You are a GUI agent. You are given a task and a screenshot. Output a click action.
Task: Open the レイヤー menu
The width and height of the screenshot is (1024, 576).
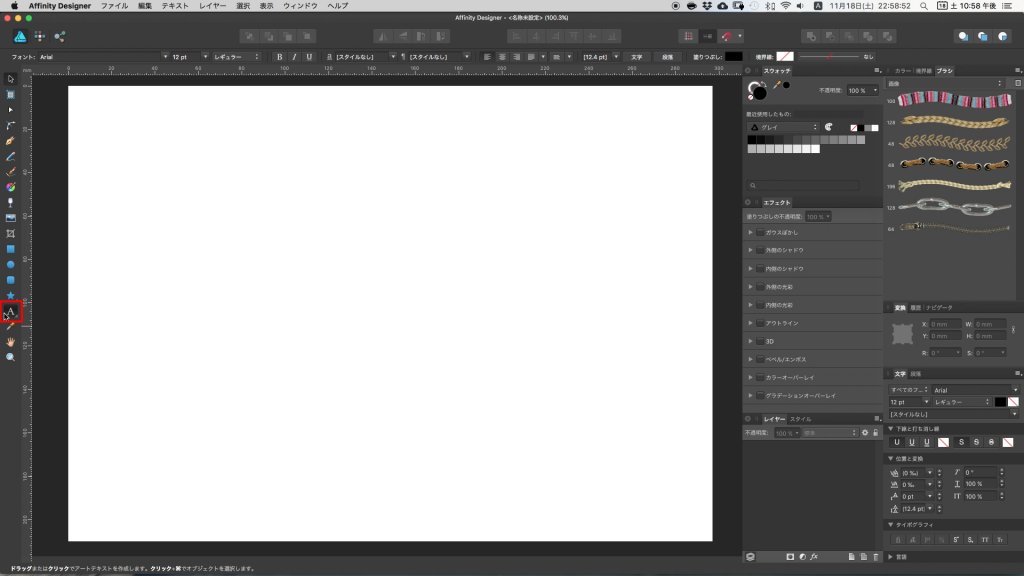pos(213,6)
